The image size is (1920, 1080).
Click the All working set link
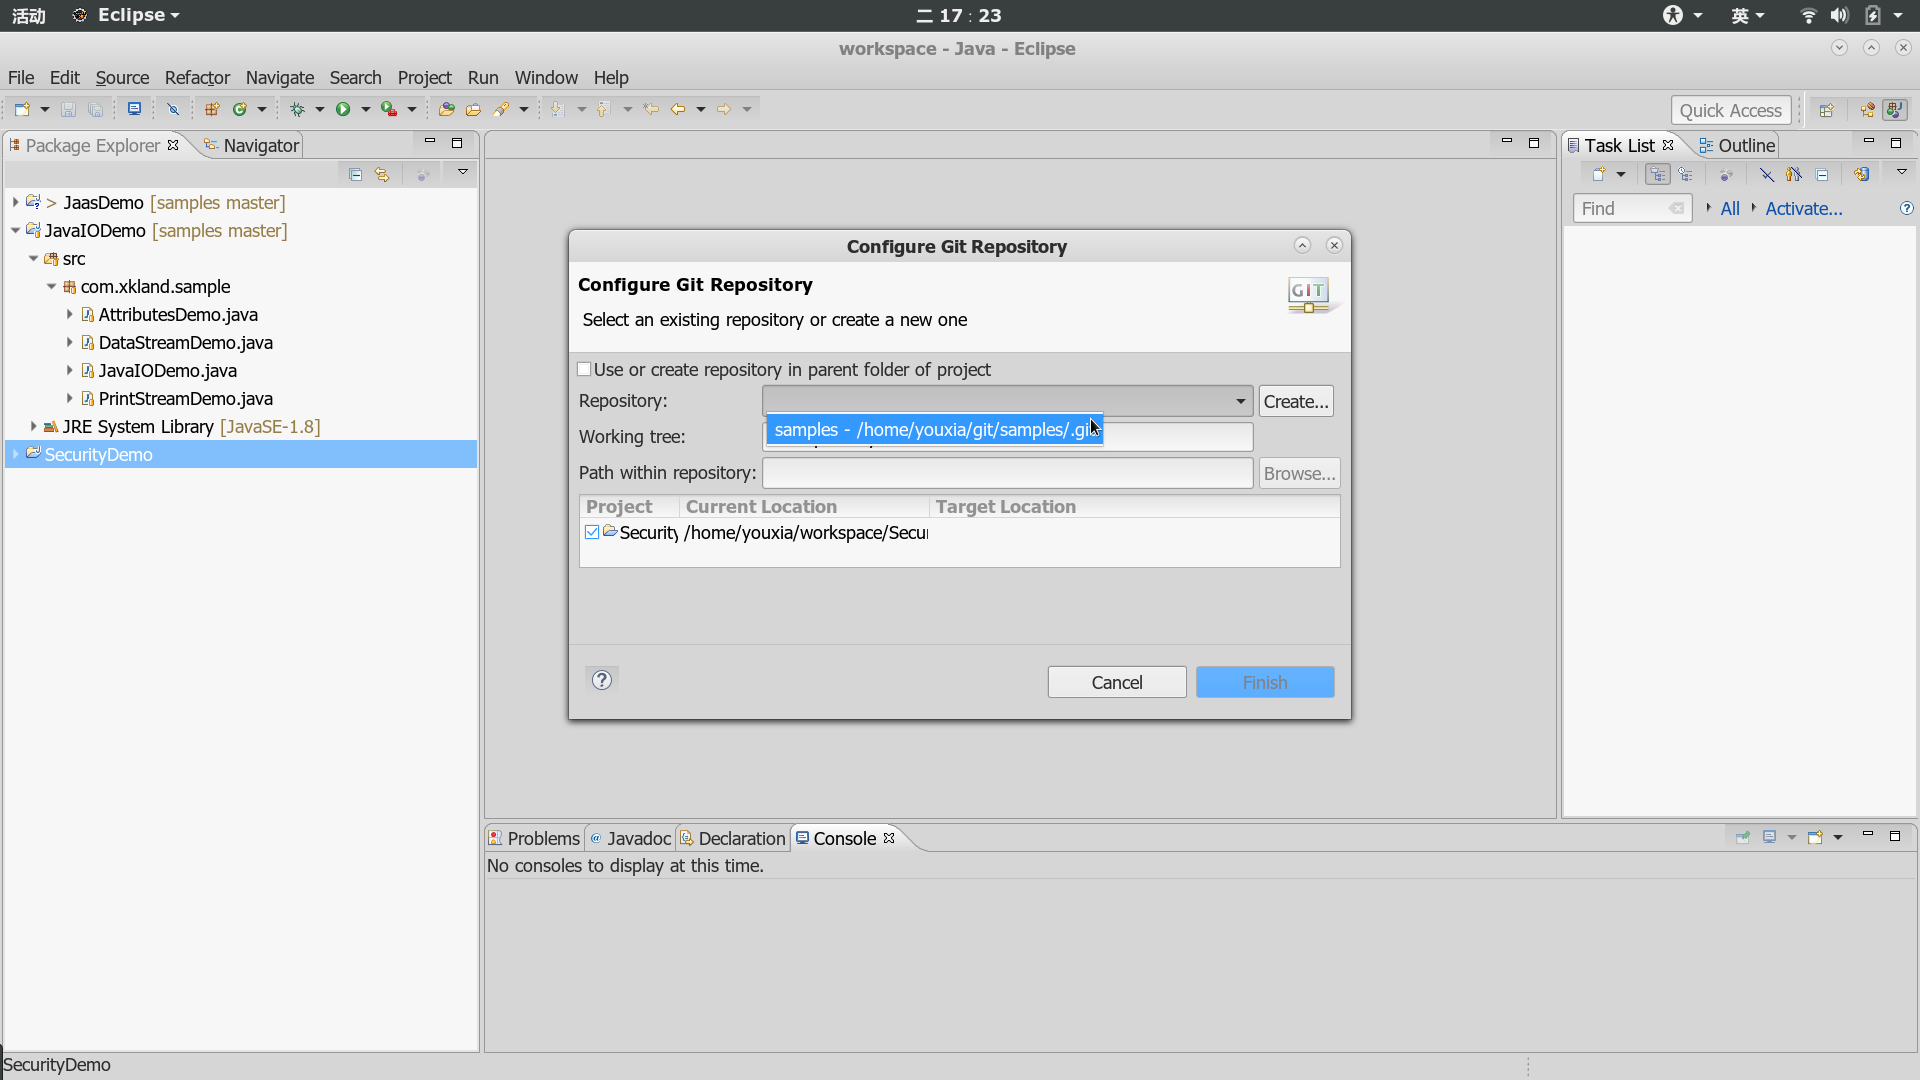(x=1730, y=208)
